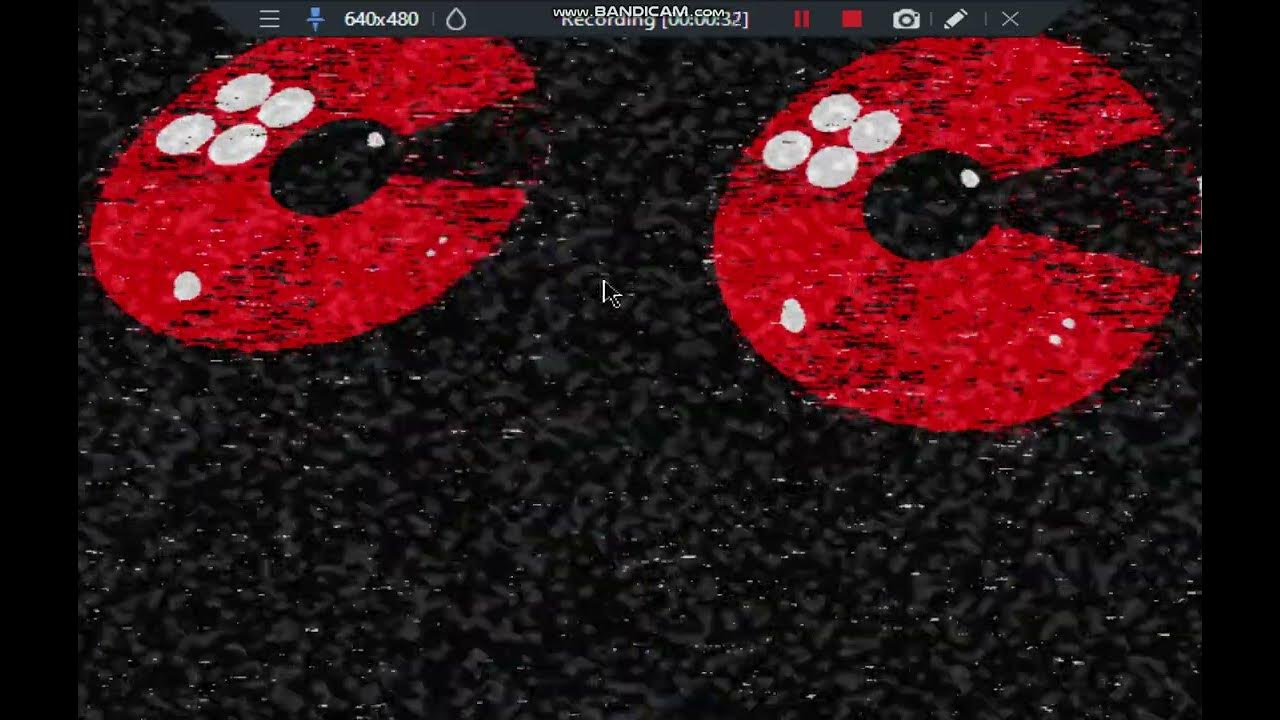Enable the pencil drawing tool
1280x720 pixels.
955,19
